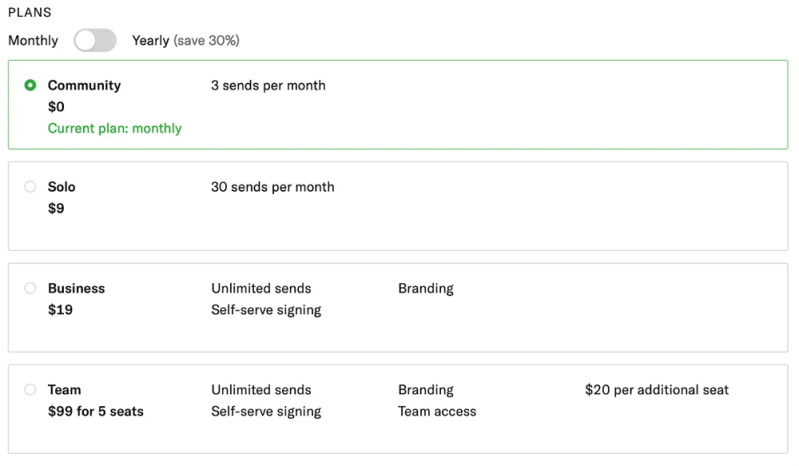Click "3 sends per month" in Community card
Viewport: 799px width, 466px height.
pos(268,85)
